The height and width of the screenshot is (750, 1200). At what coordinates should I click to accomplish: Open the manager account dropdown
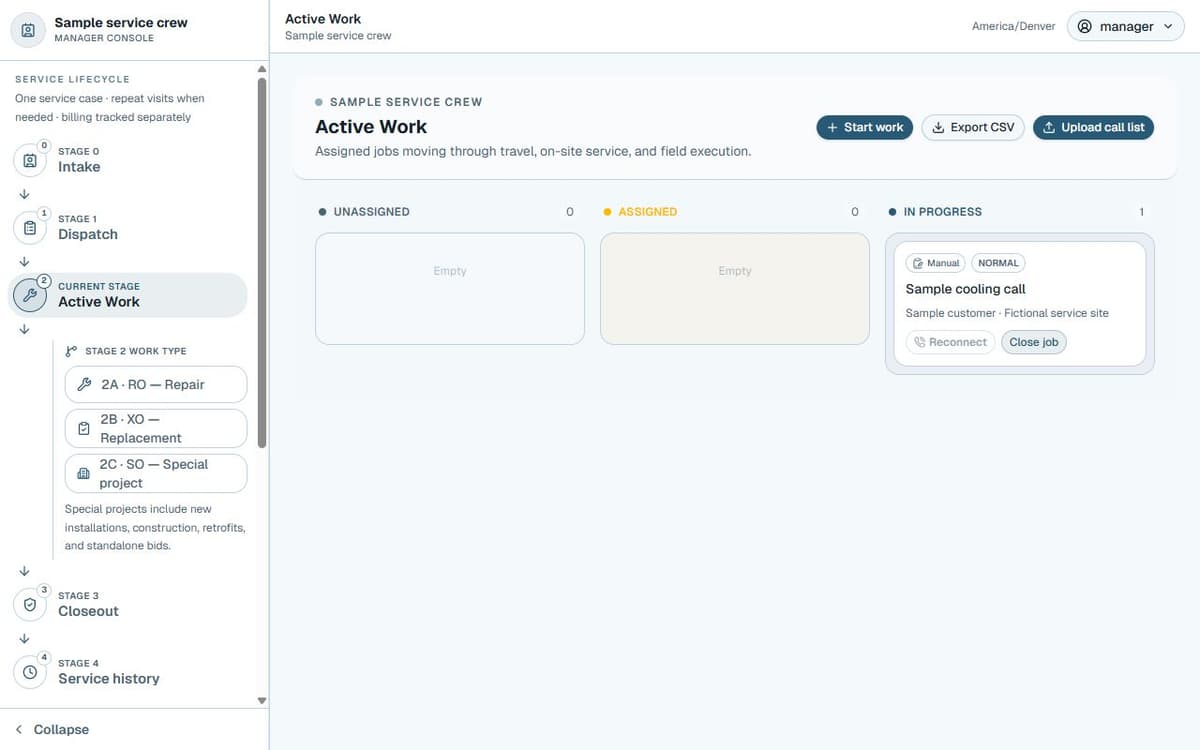point(1126,27)
